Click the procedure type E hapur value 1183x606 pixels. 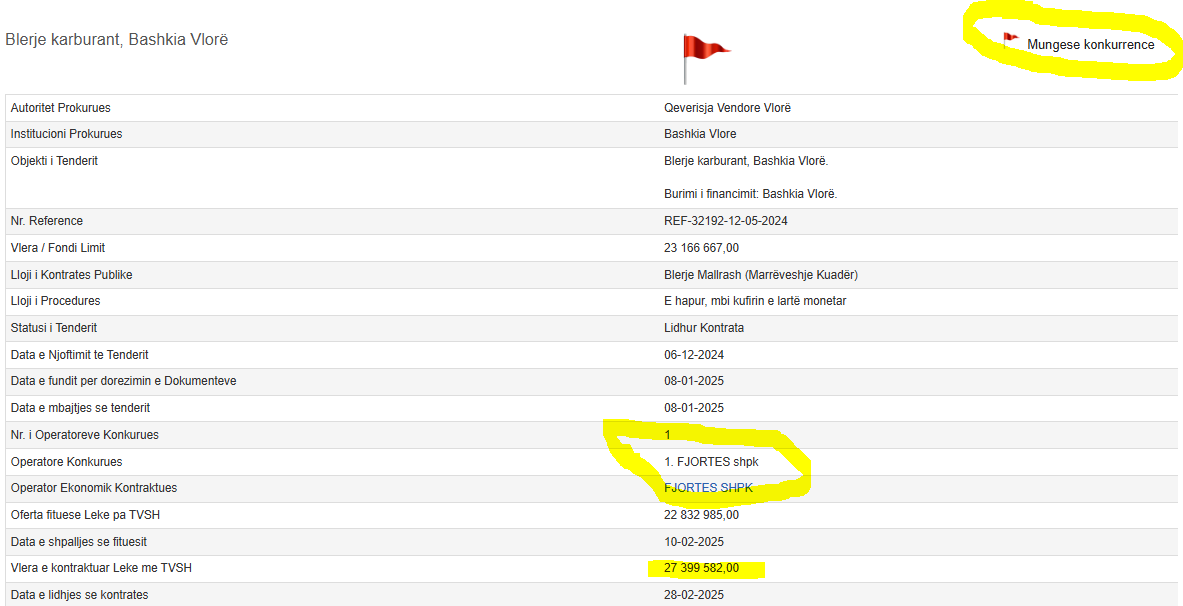tap(755, 301)
